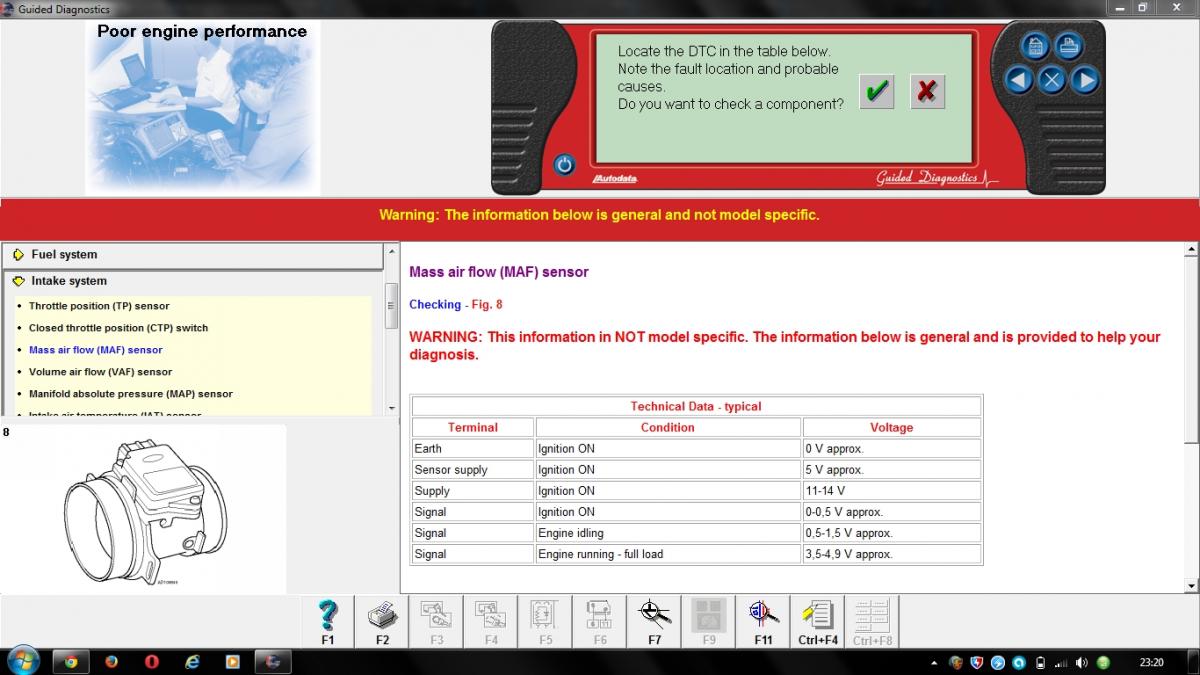This screenshot has width=1200, height=675.
Task: Select Volume air flow (VAF) sensor
Action: 100,372
